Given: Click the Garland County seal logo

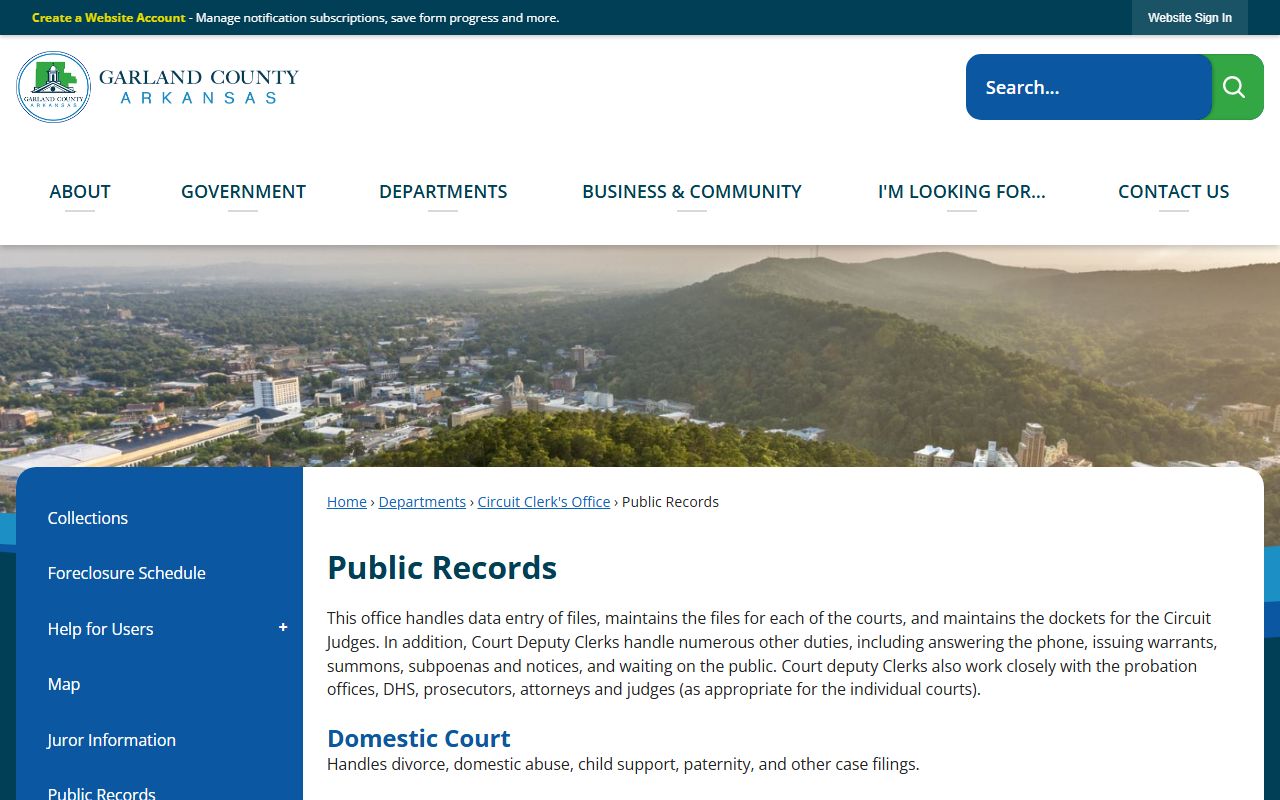Looking at the screenshot, I should click(x=54, y=87).
